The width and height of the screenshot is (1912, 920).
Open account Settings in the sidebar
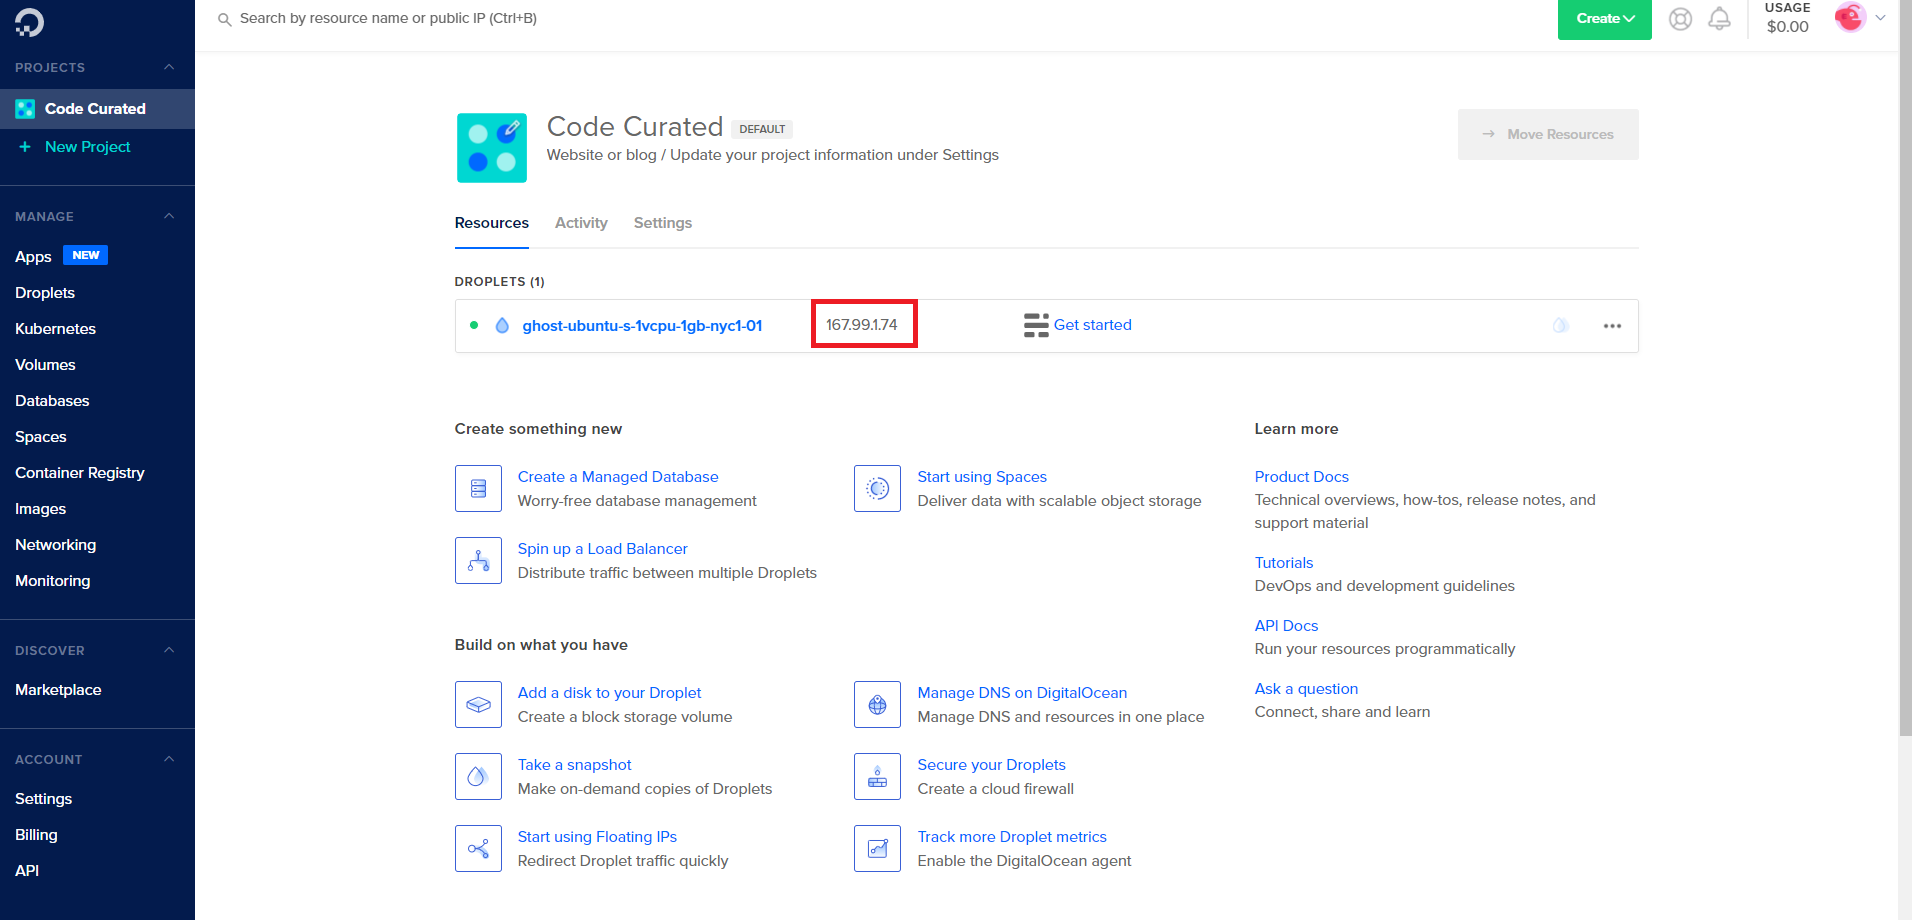[x=43, y=799]
